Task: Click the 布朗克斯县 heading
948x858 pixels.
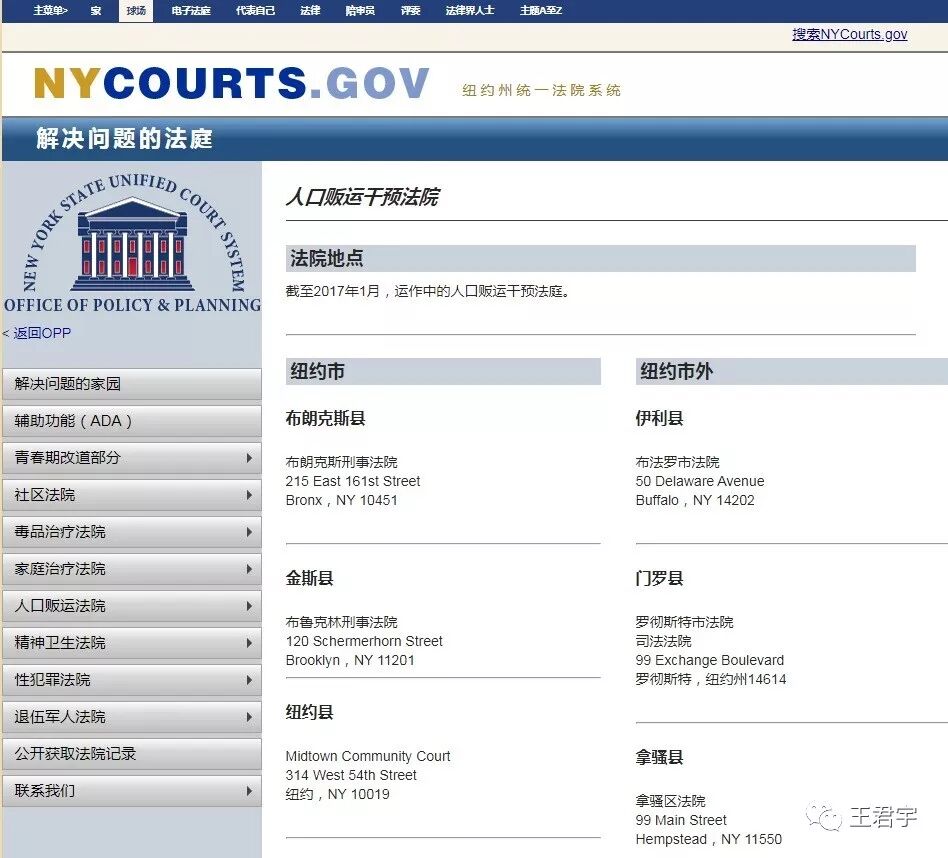Action: tap(325, 418)
